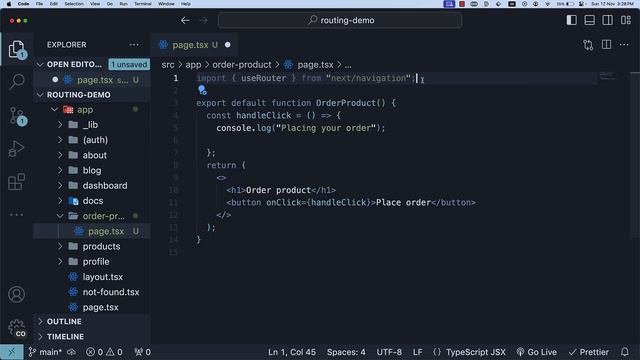The width and height of the screenshot is (640, 360).
Task: Toggle the secondary side bar layout icon
Action: [607, 20]
